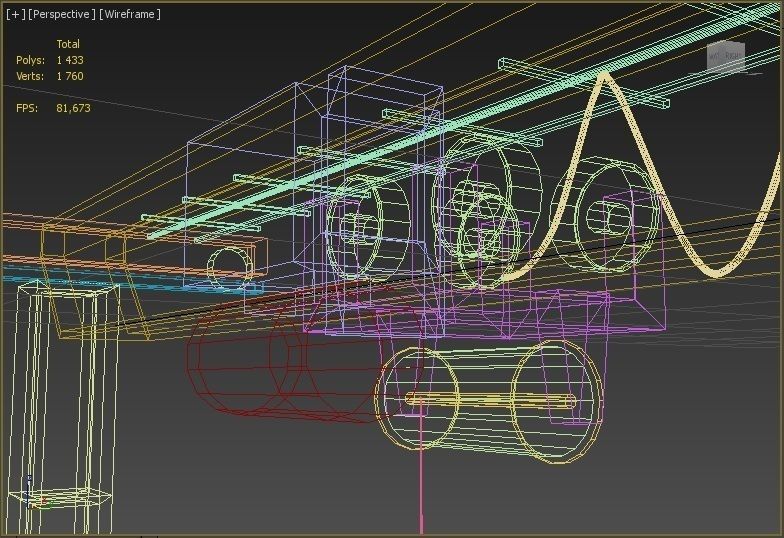
Task: Open the [+] viewport general menu
Action: pyautogui.click(x=16, y=14)
